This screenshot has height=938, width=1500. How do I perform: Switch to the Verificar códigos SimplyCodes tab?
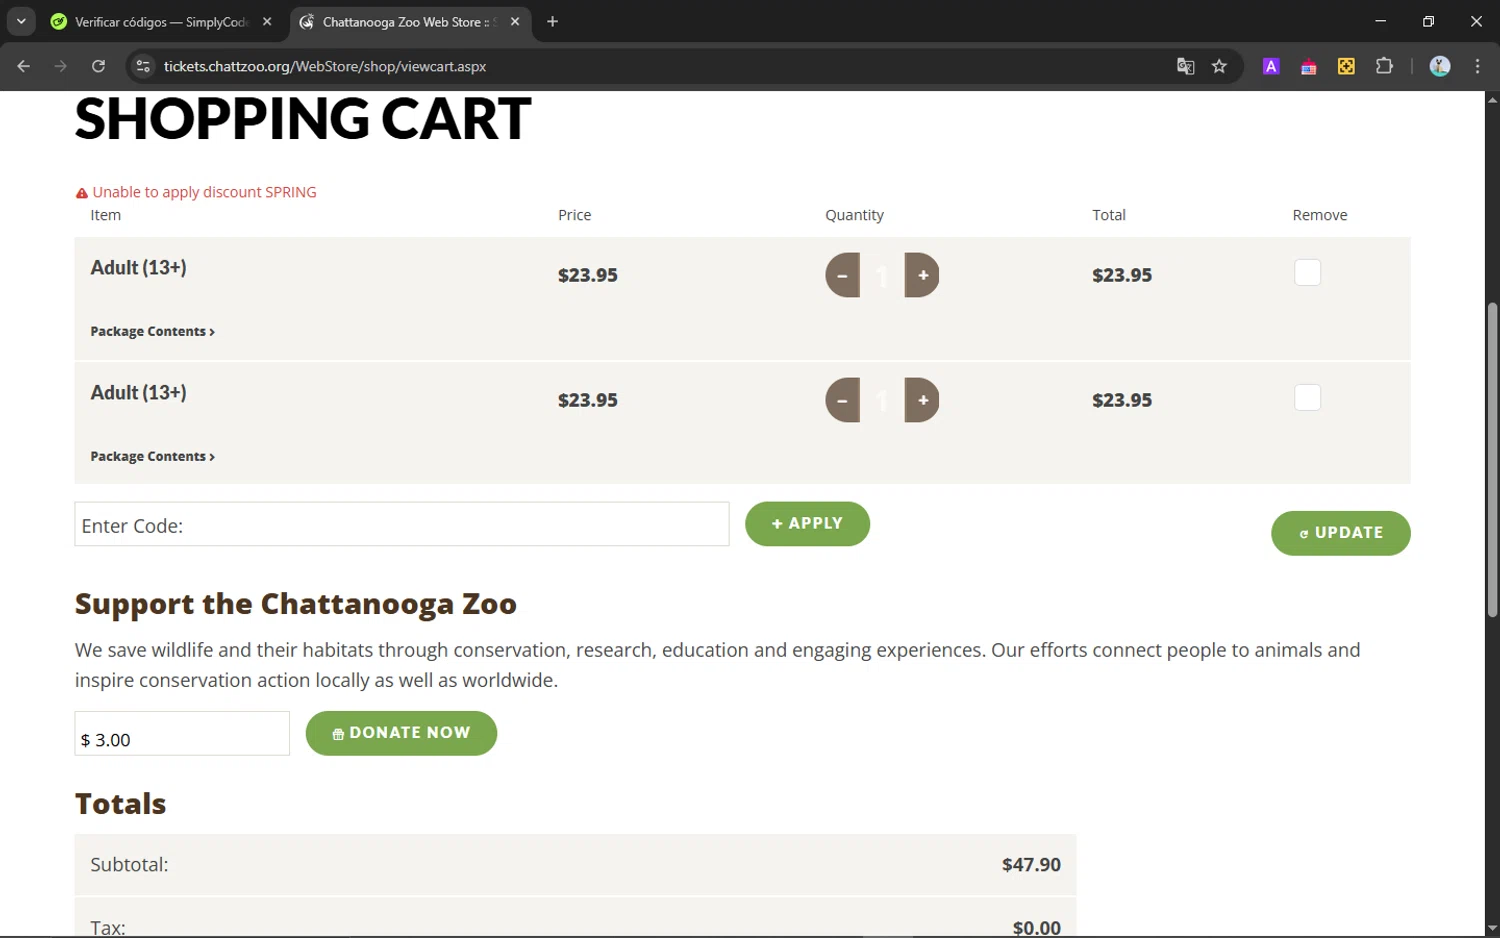pyautogui.click(x=163, y=21)
